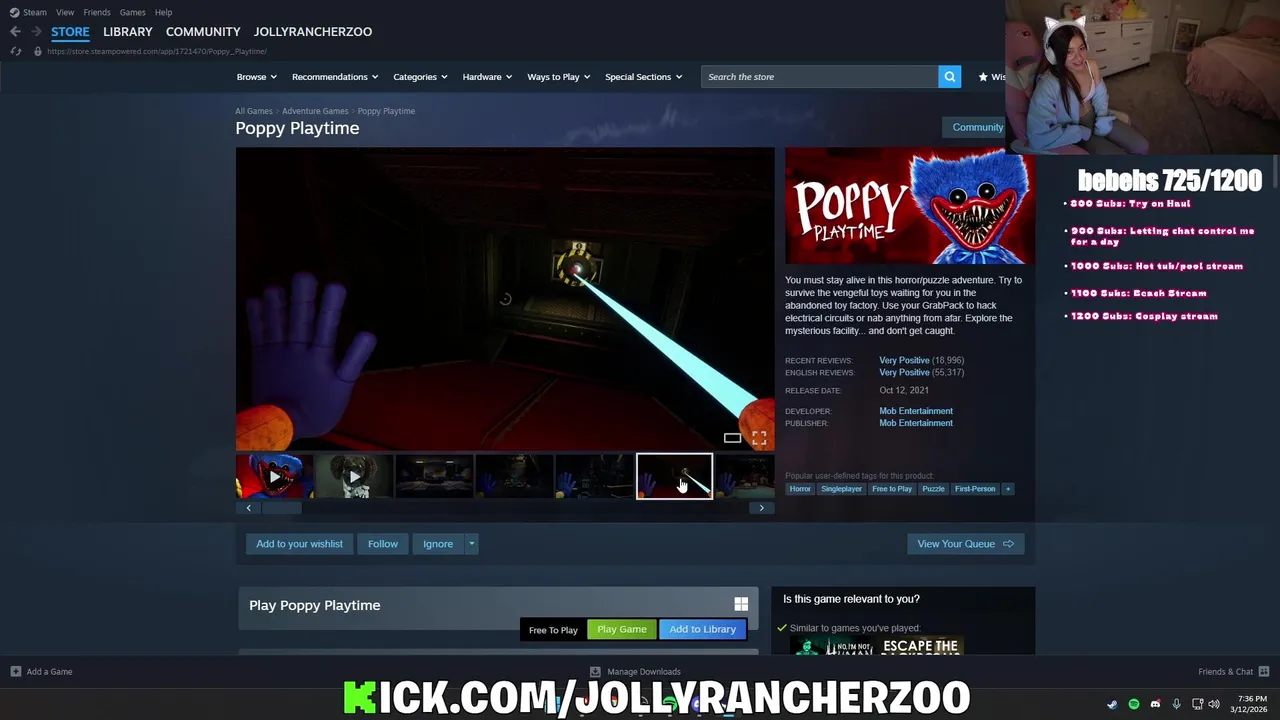Select the Singleplayer tag
This screenshot has height=720, width=1280.
coord(841,489)
